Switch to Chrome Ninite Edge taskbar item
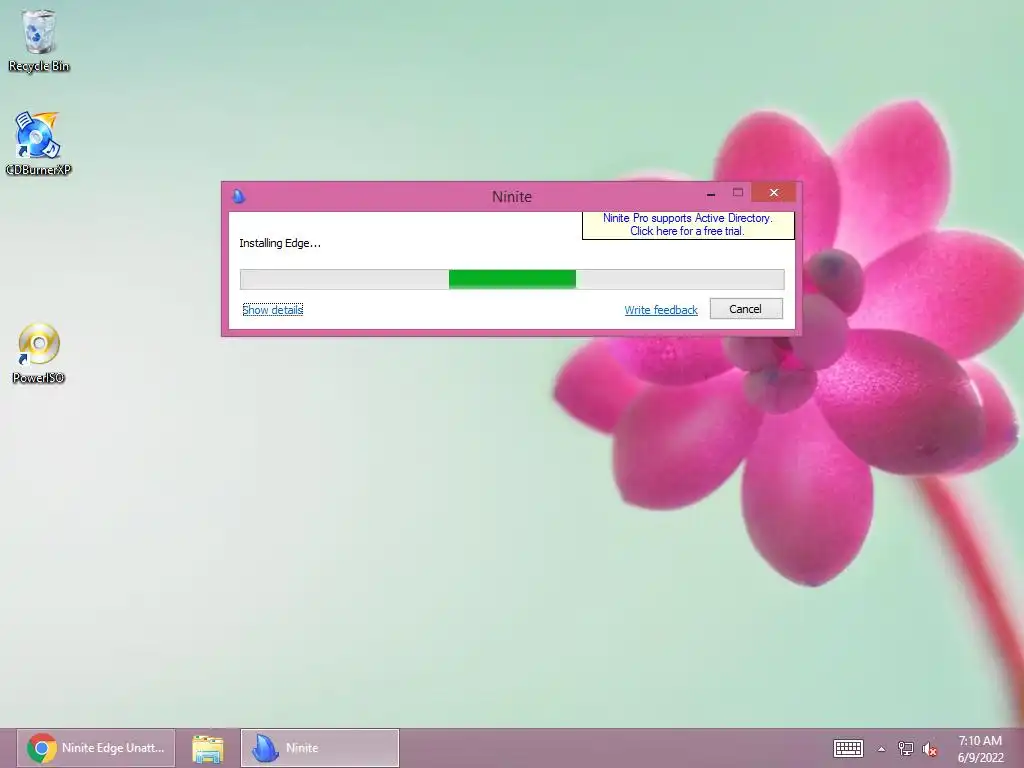The width and height of the screenshot is (1024, 768). [x=96, y=748]
